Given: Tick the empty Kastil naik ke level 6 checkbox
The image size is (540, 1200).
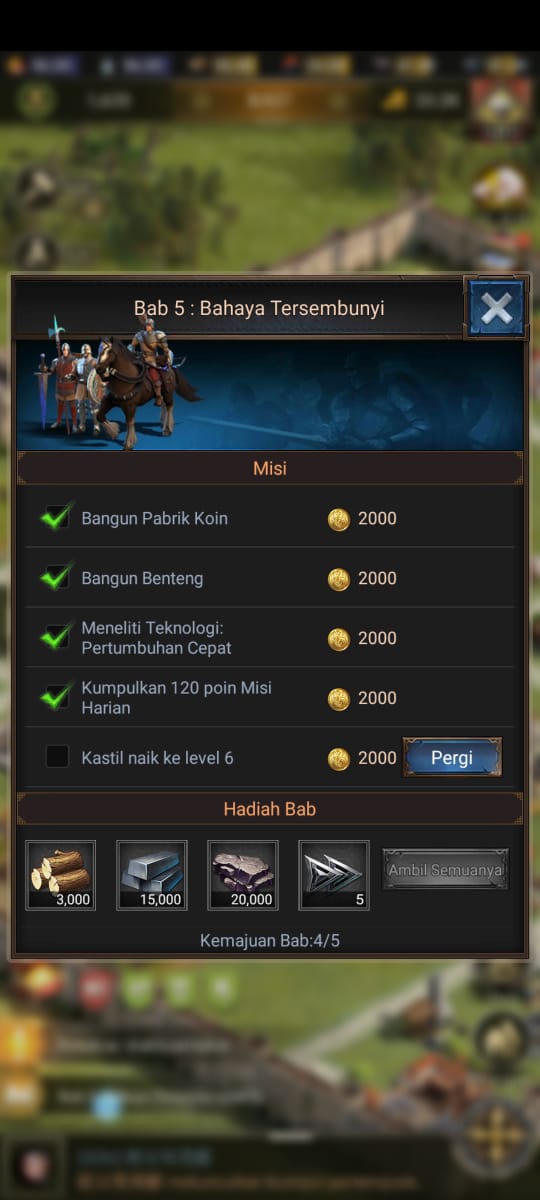Looking at the screenshot, I should 57,757.
